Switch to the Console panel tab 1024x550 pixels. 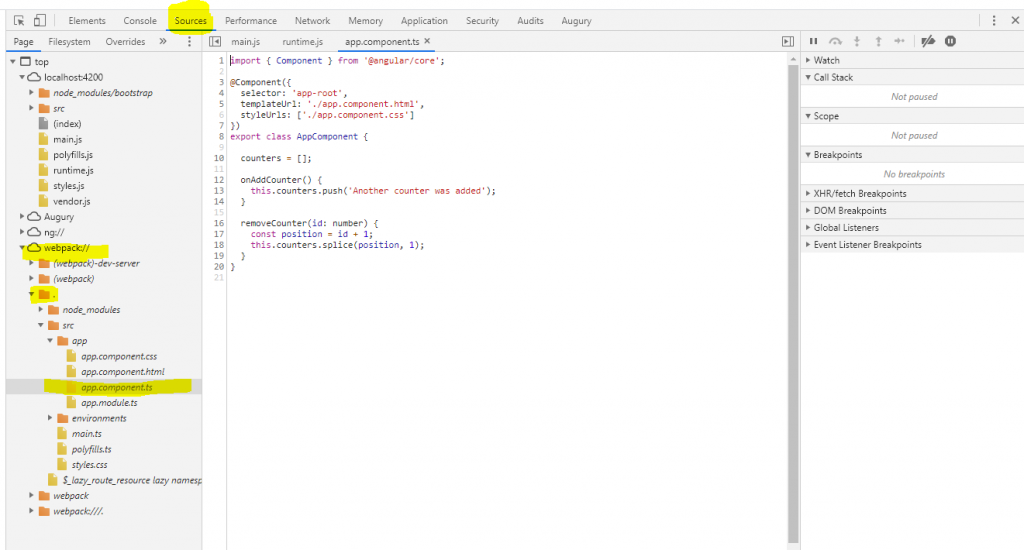pos(140,21)
